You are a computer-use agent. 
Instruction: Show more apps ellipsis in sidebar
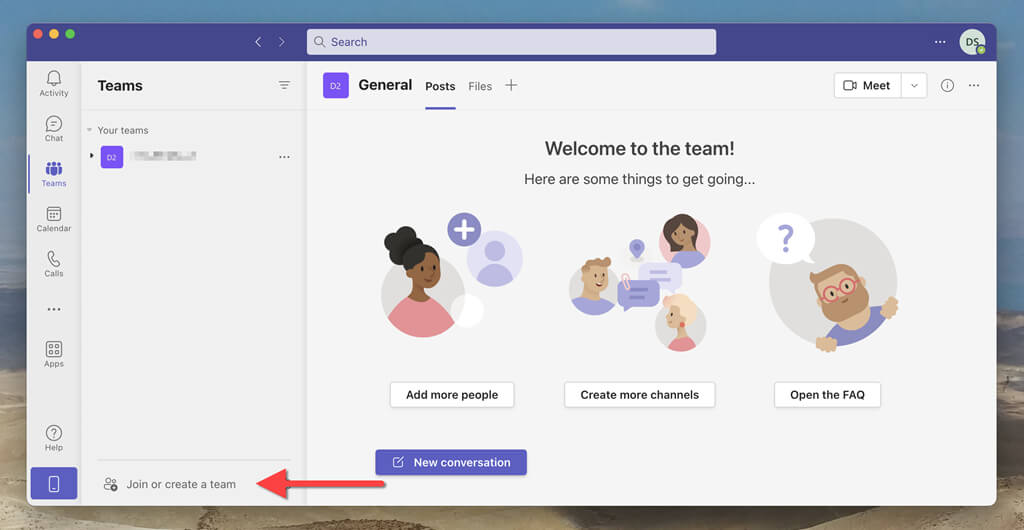[54, 309]
